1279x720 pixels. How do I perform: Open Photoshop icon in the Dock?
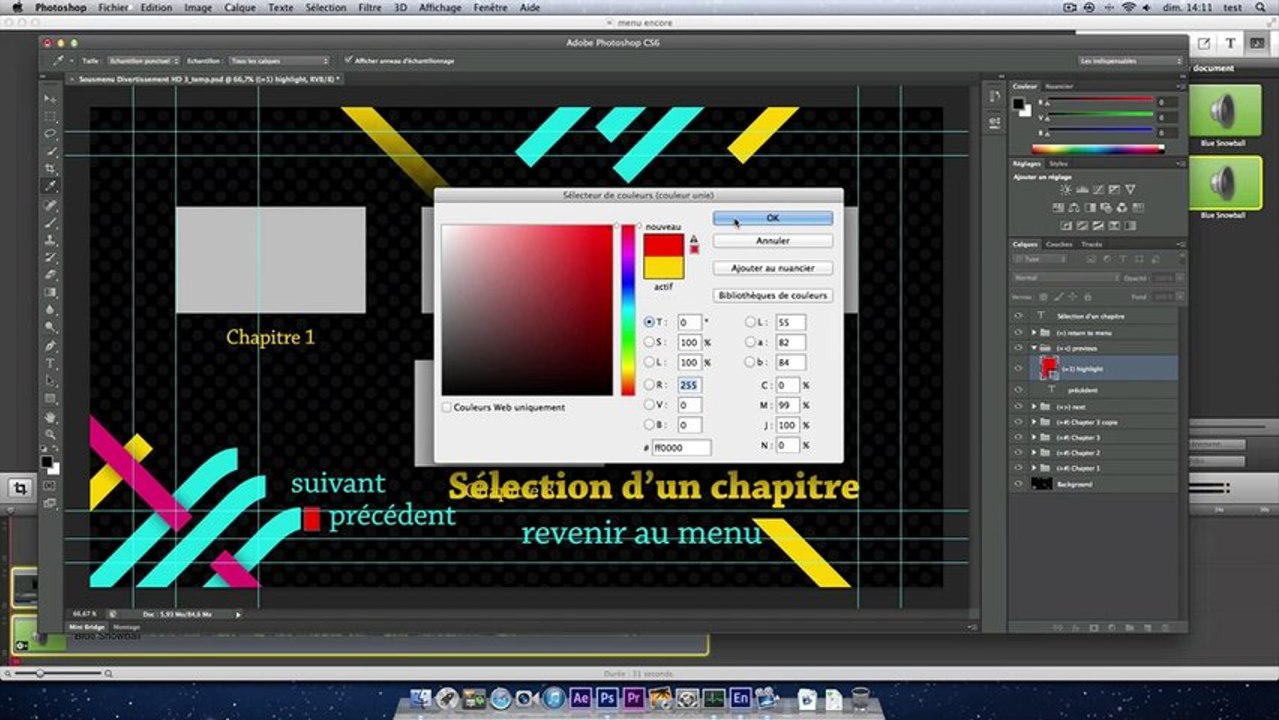click(607, 698)
